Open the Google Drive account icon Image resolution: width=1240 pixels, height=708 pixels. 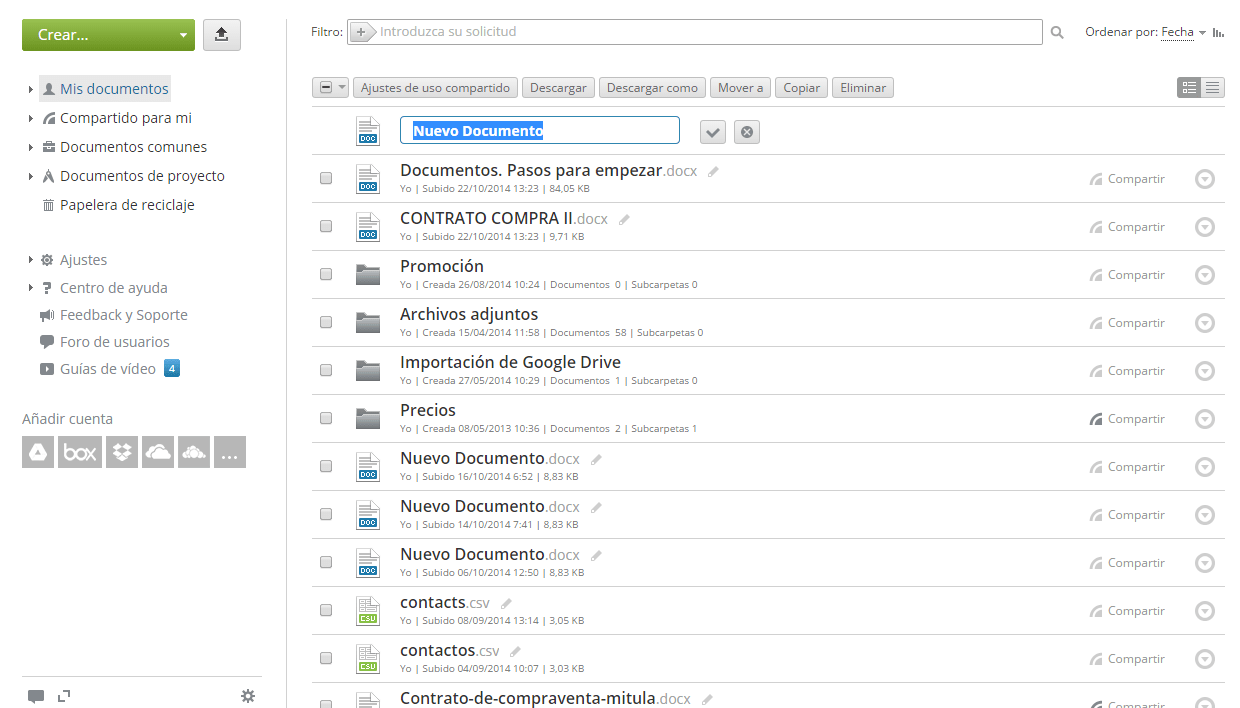pos(37,452)
